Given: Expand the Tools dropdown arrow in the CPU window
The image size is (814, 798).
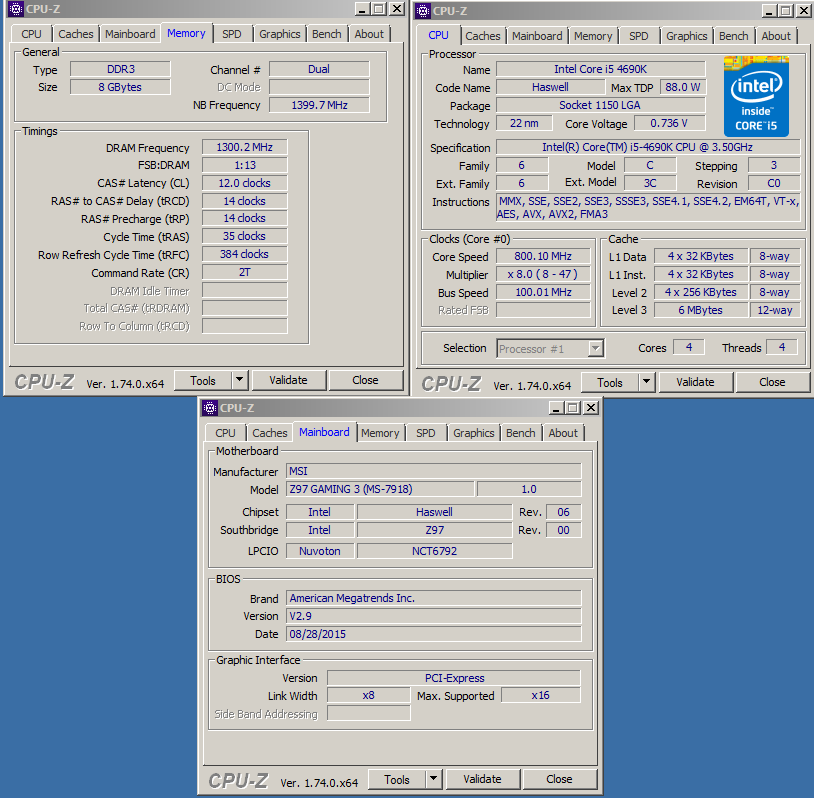Looking at the screenshot, I should [646, 382].
